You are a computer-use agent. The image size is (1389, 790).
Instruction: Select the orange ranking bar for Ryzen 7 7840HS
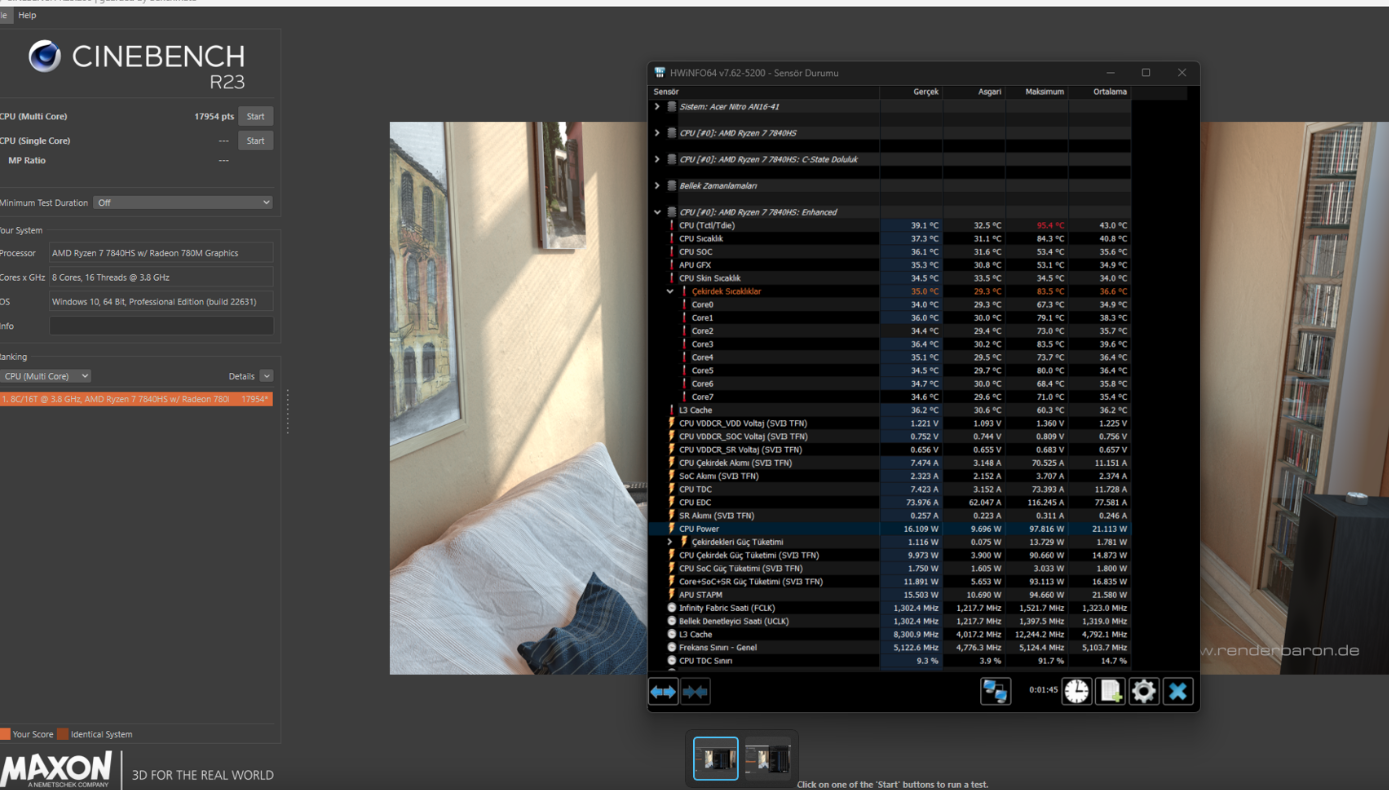click(x=136, y=399)
